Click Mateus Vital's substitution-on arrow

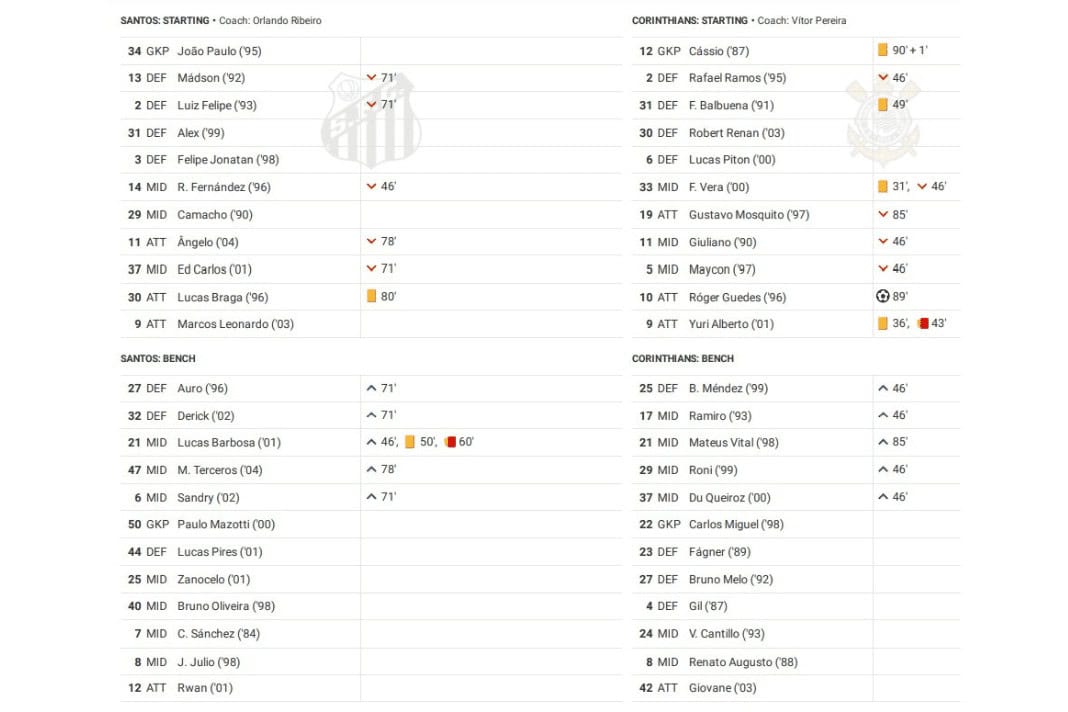[883, 442]
